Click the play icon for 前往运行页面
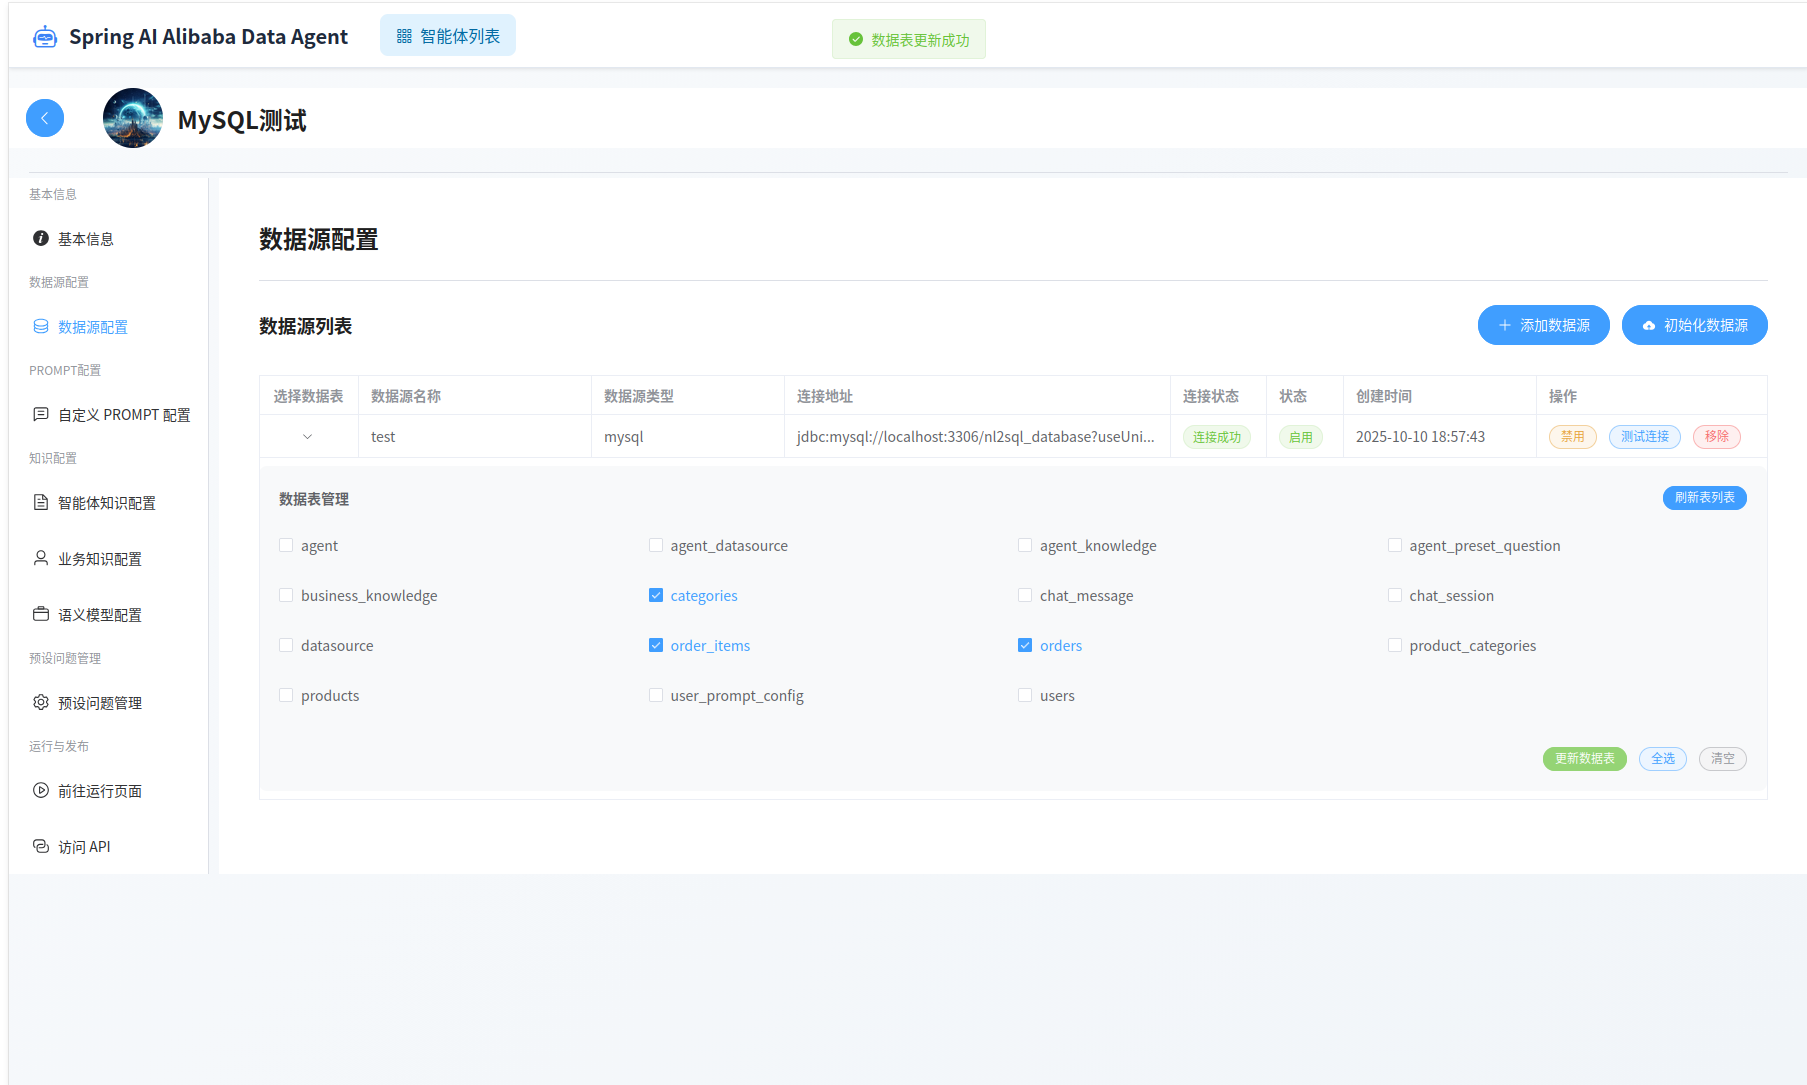 41,790
